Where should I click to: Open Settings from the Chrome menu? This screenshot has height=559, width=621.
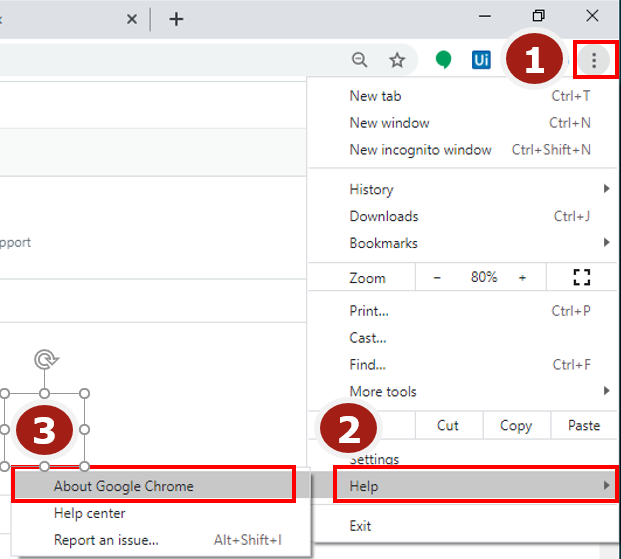tap(462, 460)
